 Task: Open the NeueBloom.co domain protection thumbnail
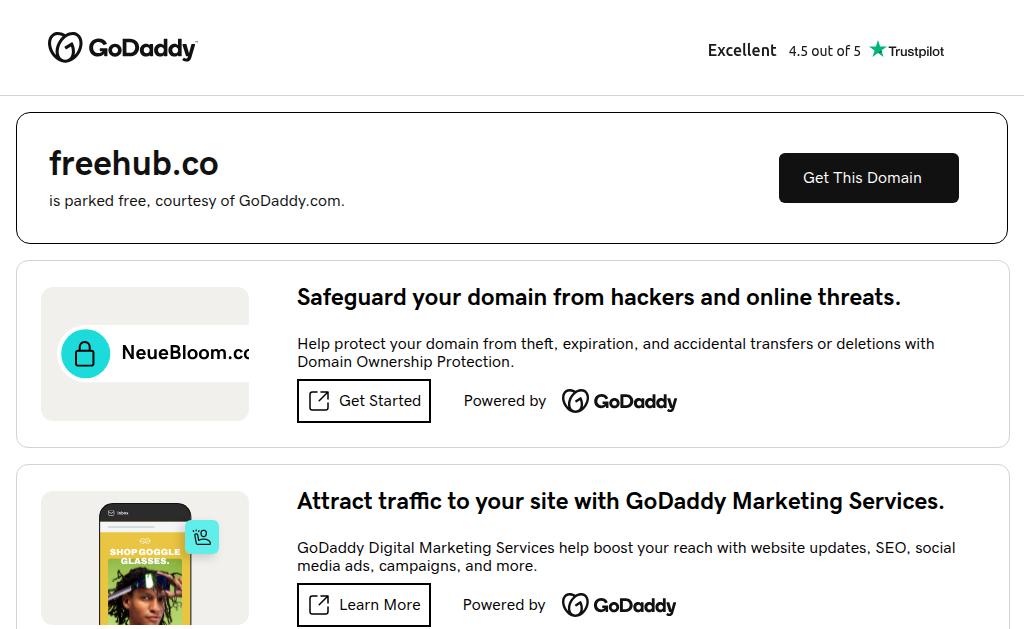145,354
